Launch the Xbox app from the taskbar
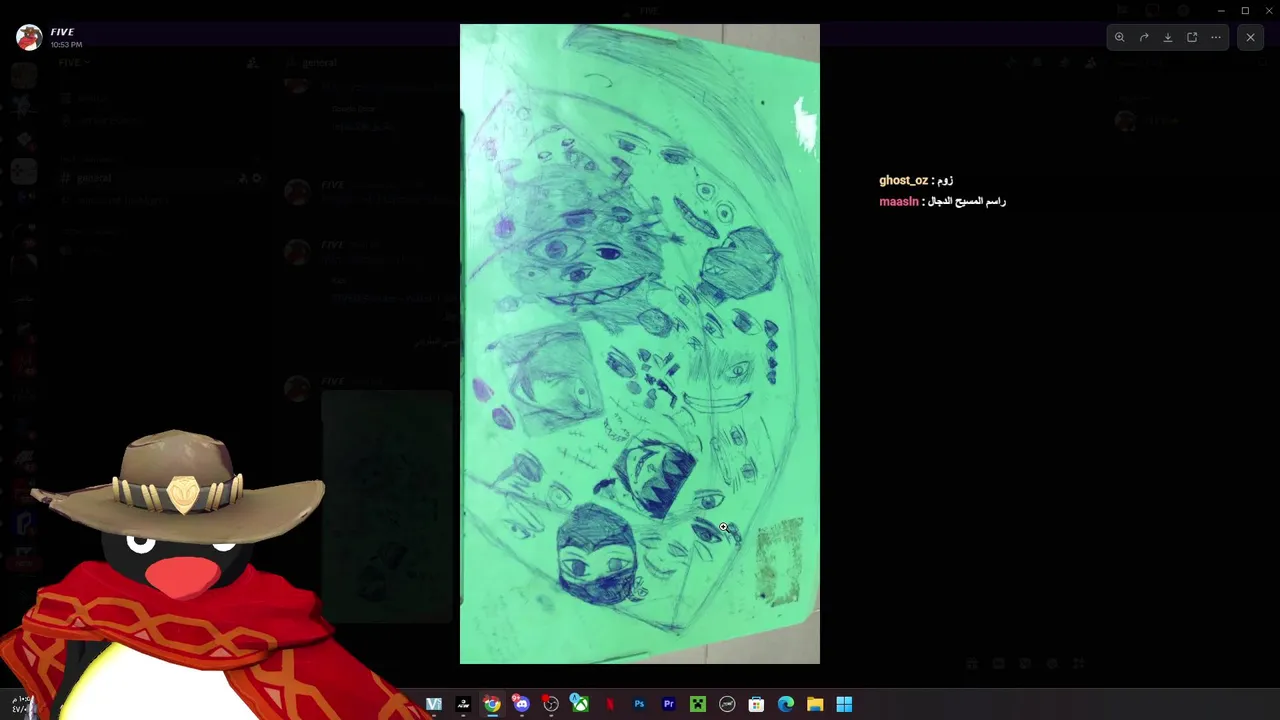Screen dimensions: 1280x720 point(580,704)
